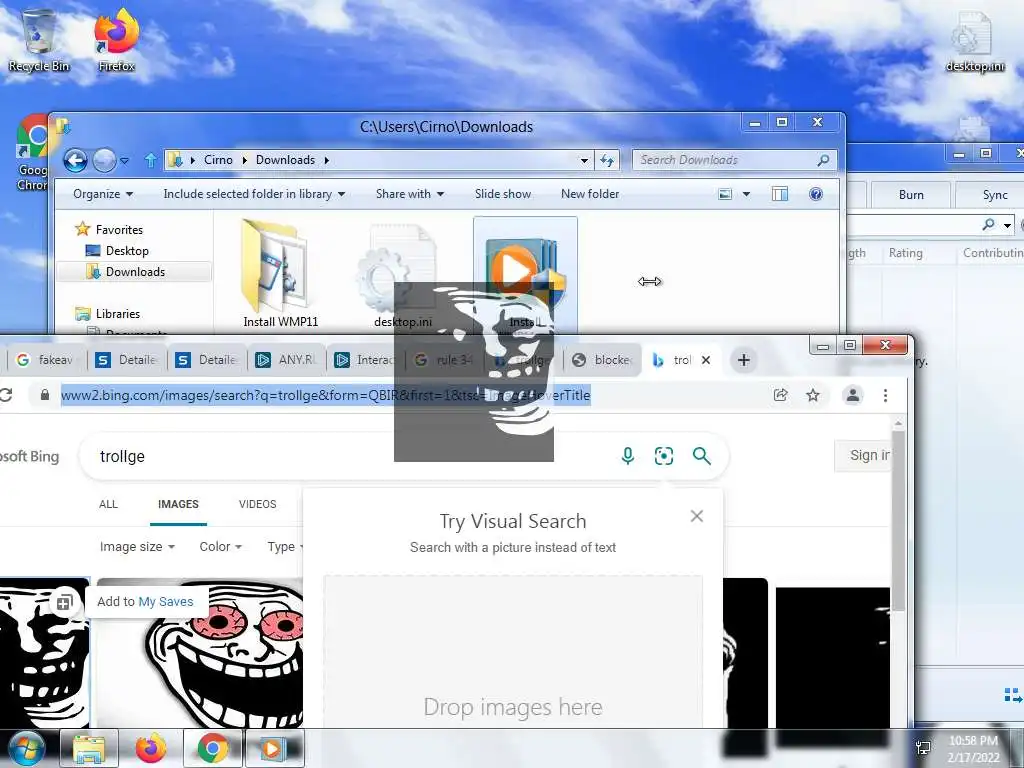Screen dimensions: 1024x768
Task: Change the view icon in Explorer toolbar
Action: pos(725,194)
